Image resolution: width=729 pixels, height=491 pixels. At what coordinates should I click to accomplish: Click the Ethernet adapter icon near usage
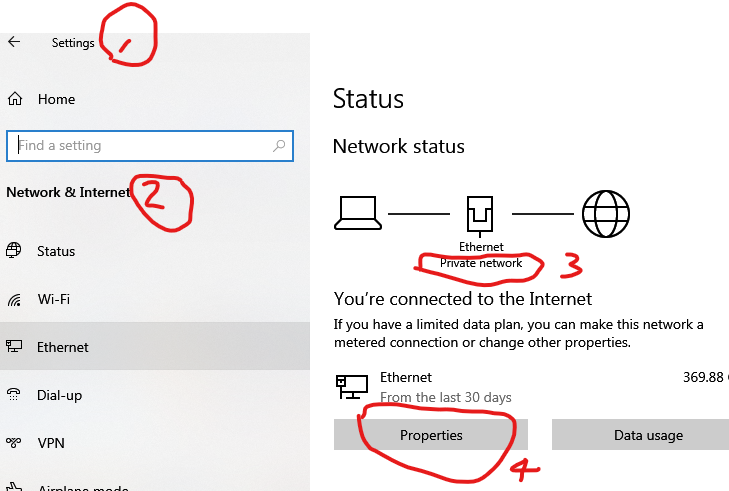(x=352, y=387)
